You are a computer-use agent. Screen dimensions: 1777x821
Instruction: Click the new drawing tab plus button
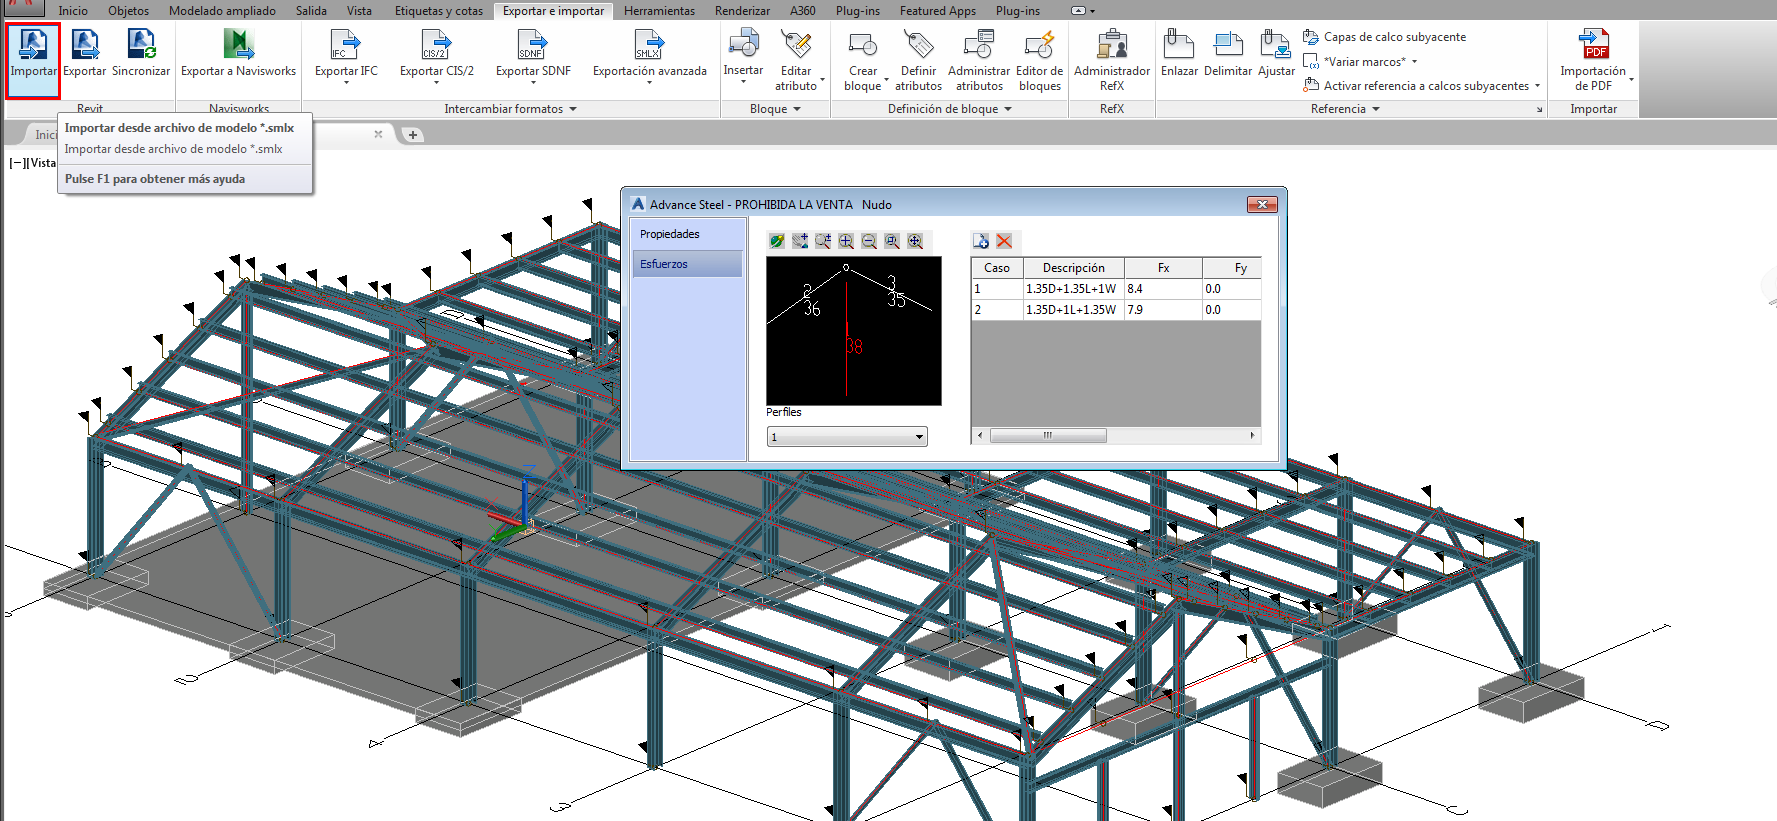412,135
